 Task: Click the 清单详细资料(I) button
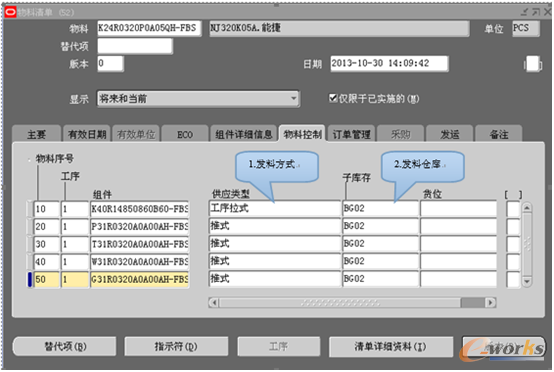[x=391, y=347]
